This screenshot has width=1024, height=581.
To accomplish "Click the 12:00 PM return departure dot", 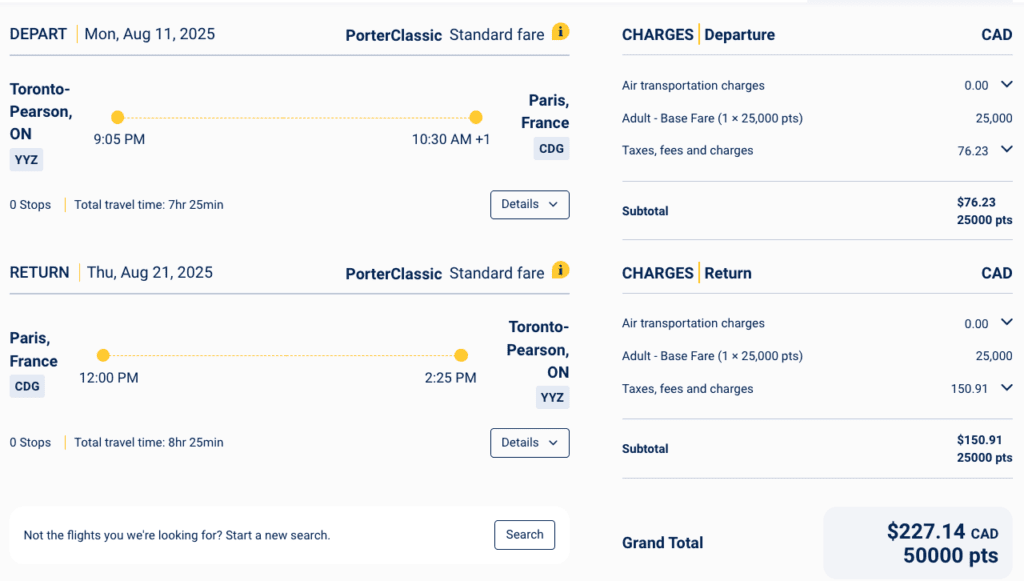I will (x=103, y=355).
